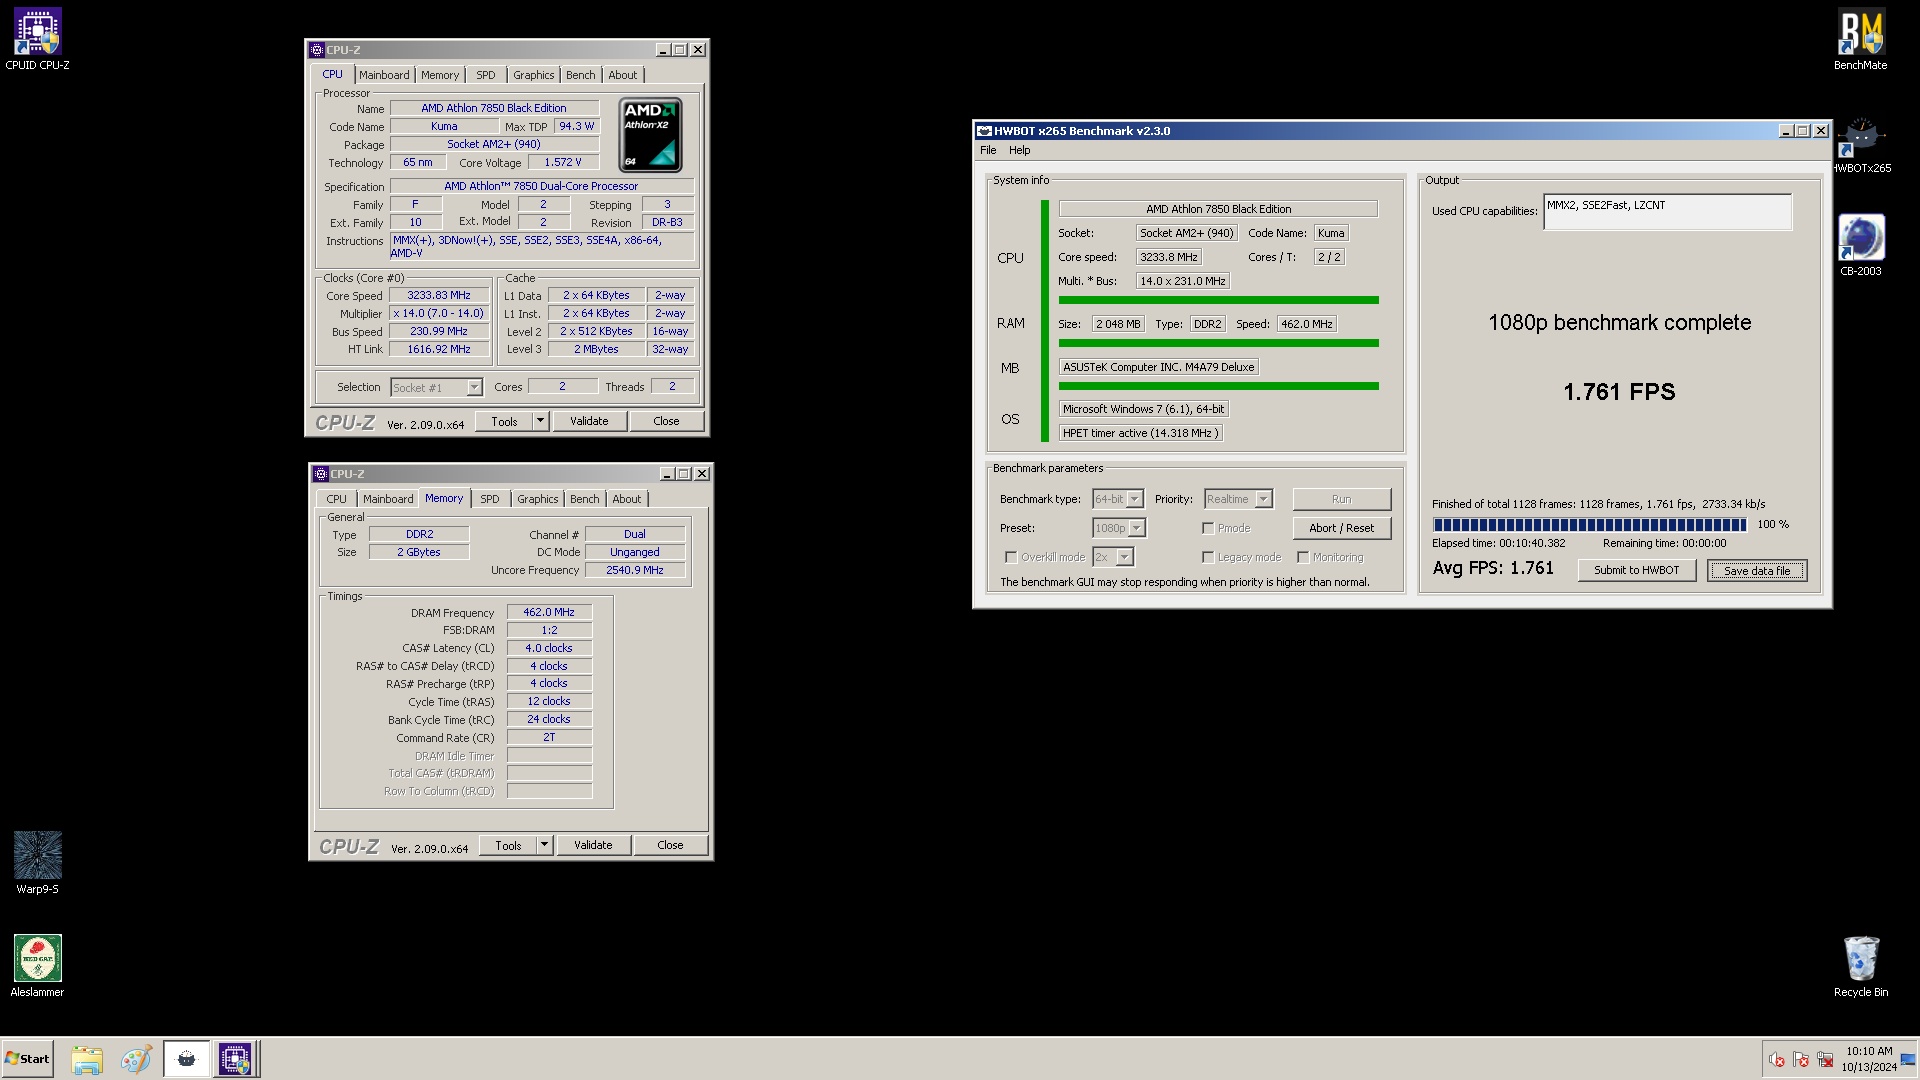Open Help menu in HWBOT x265
1920x1080 pixels.
(x=1019, y=151)
